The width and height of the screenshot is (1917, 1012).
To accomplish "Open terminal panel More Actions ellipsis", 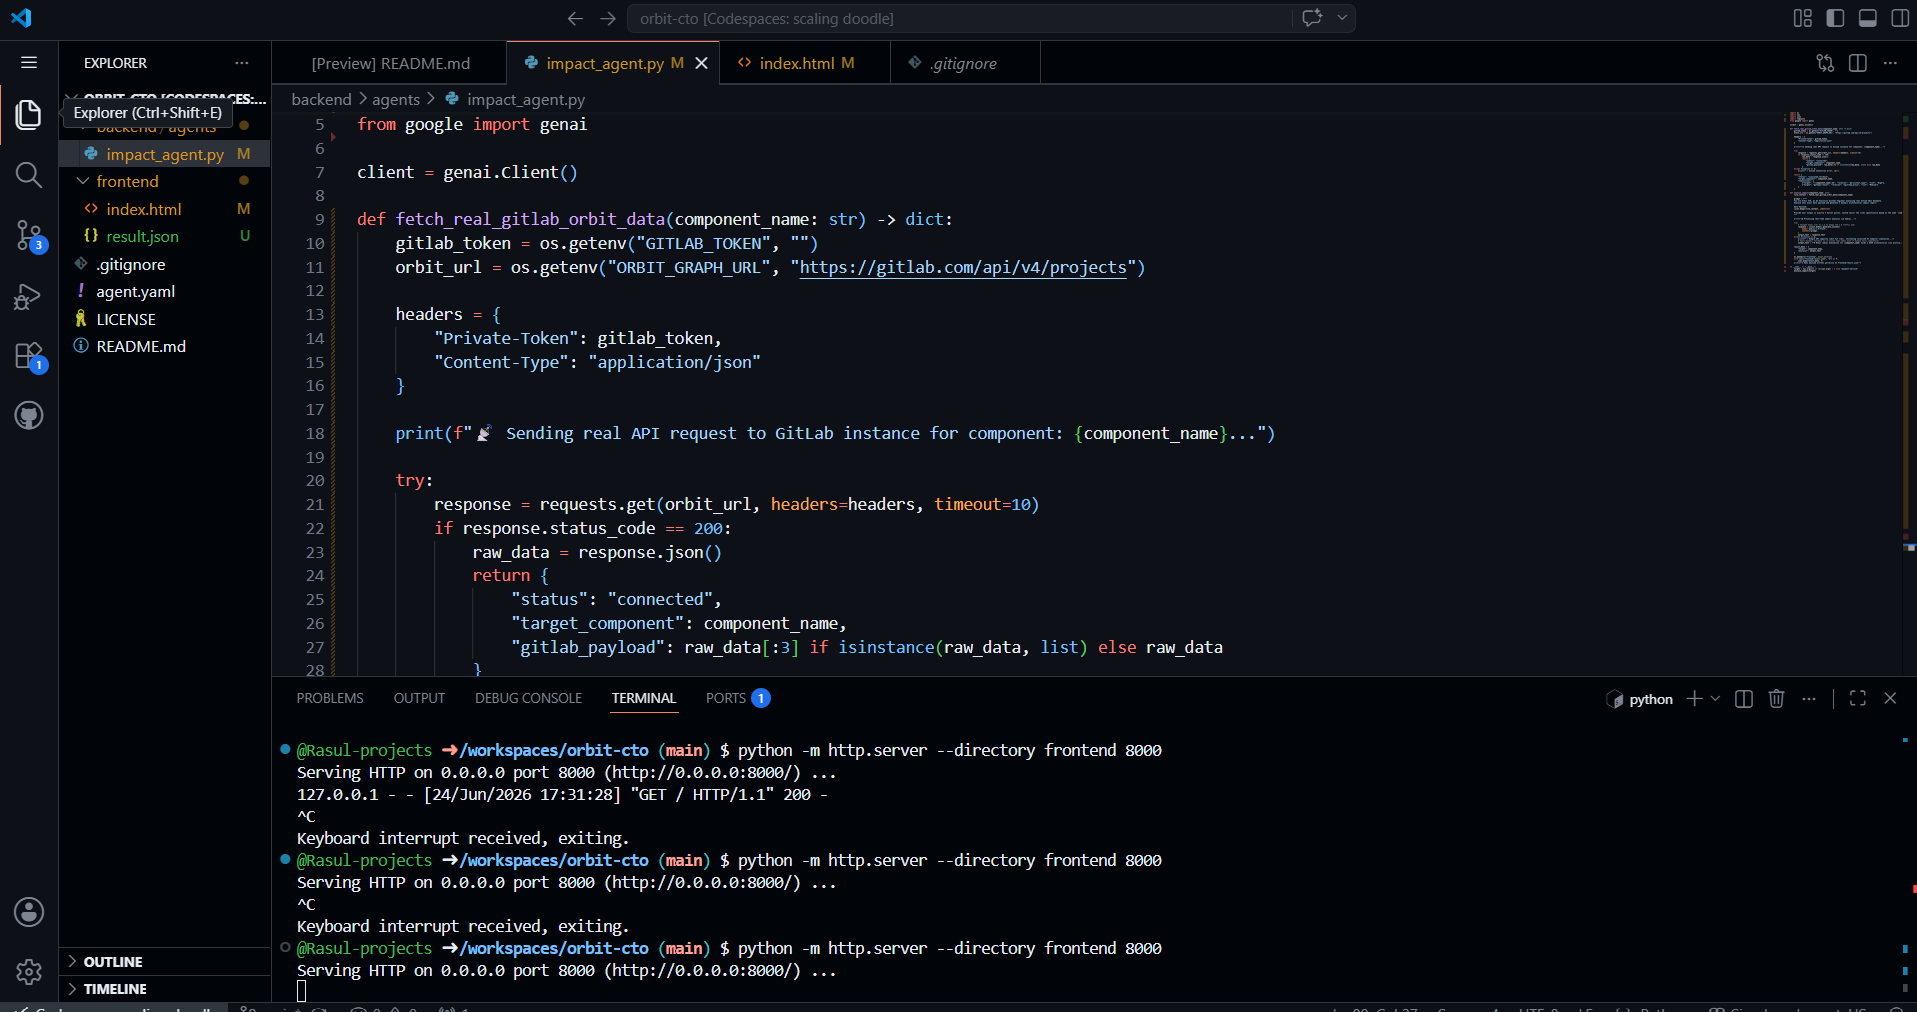I will pyautogui.click(x=1809, y=699).
